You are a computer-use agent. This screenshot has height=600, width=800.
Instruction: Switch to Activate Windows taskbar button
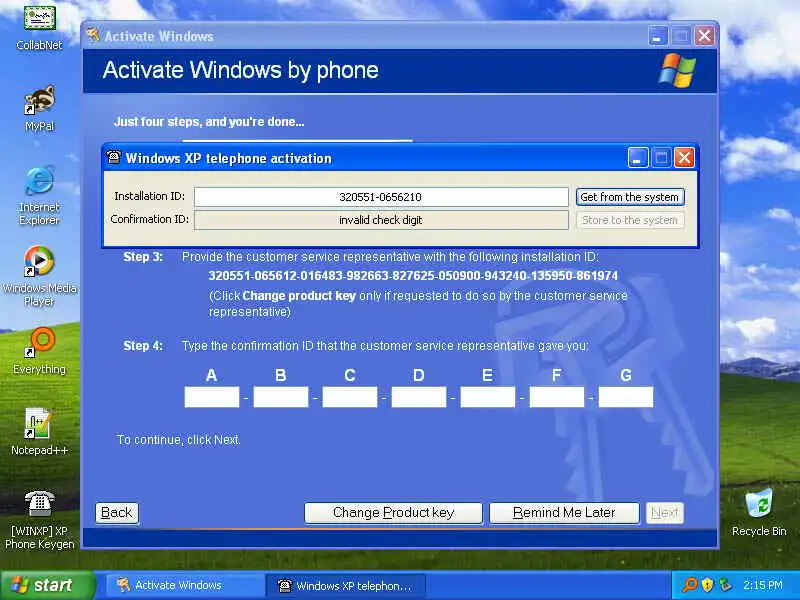[x=184, y=585]
